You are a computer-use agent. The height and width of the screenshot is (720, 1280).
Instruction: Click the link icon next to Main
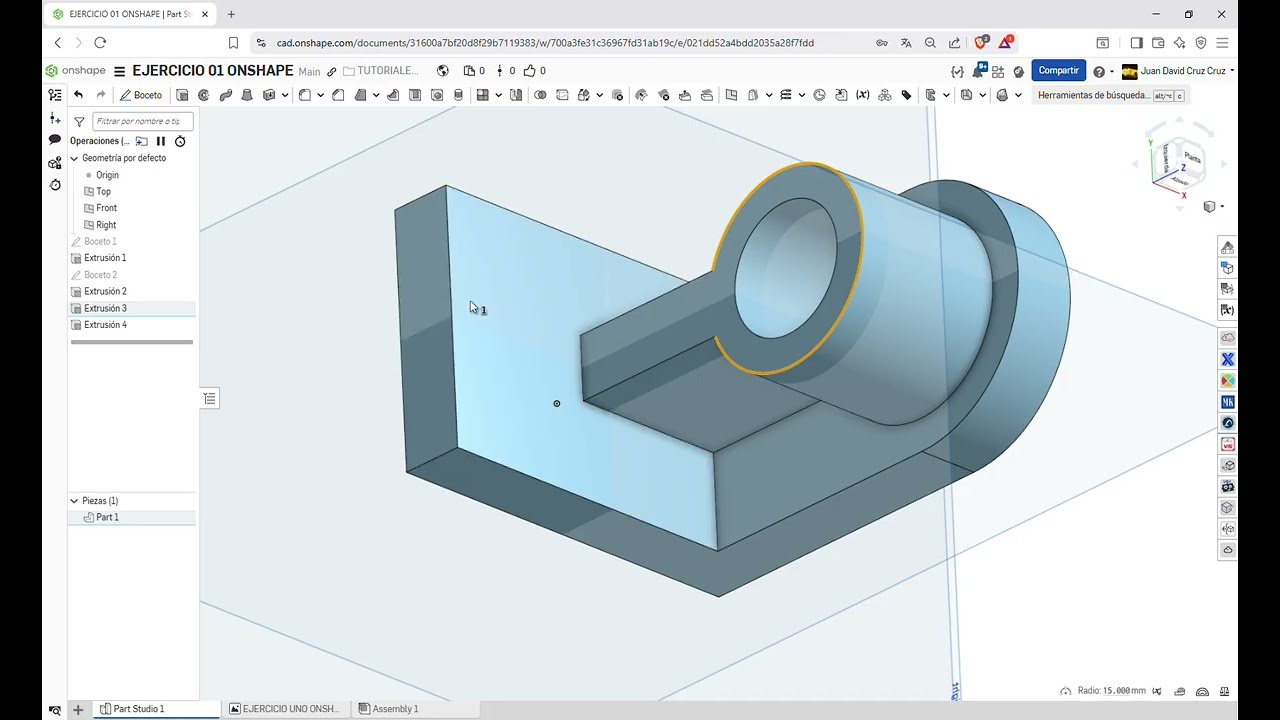coord(332,71)
